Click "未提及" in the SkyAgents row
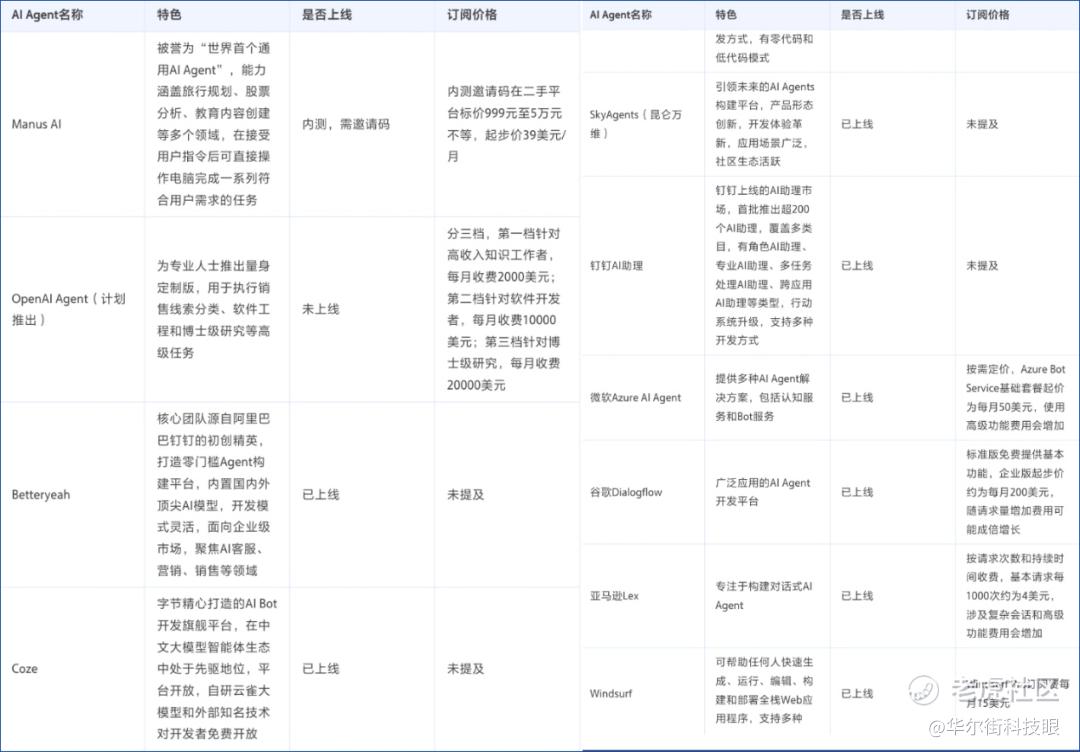This screenshot has width=1080, height=752. (x=982, y=124)
